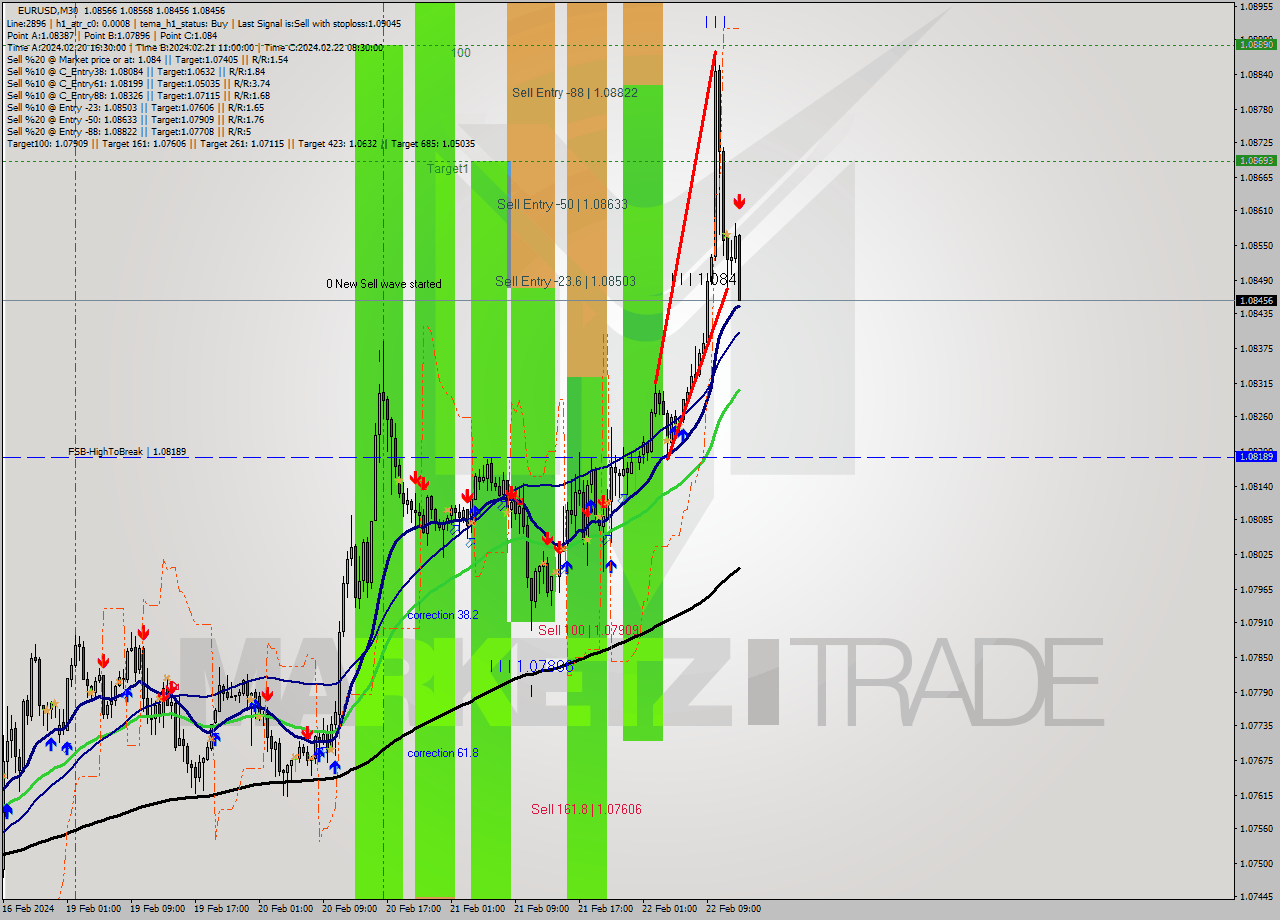Click the '22 Feb 01:00' time axis label

(669, 909)
